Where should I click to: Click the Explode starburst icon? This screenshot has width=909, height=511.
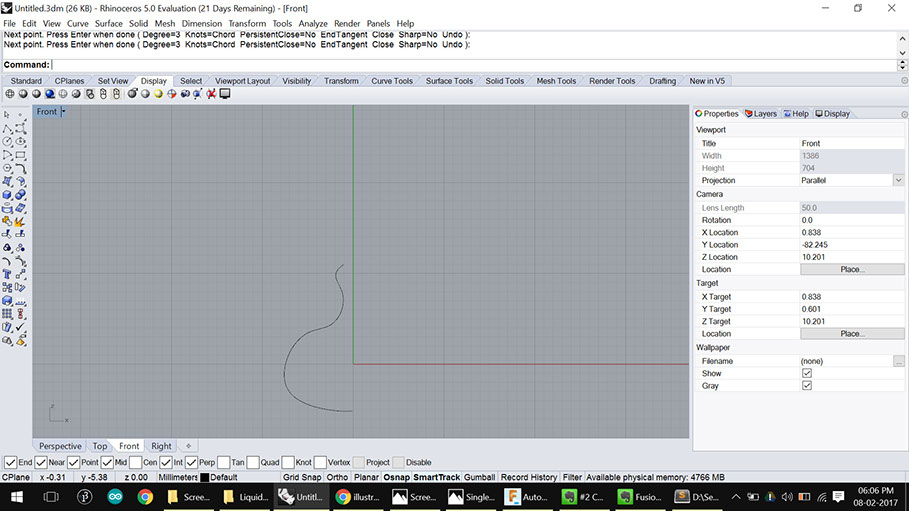[x=20, y=222]
